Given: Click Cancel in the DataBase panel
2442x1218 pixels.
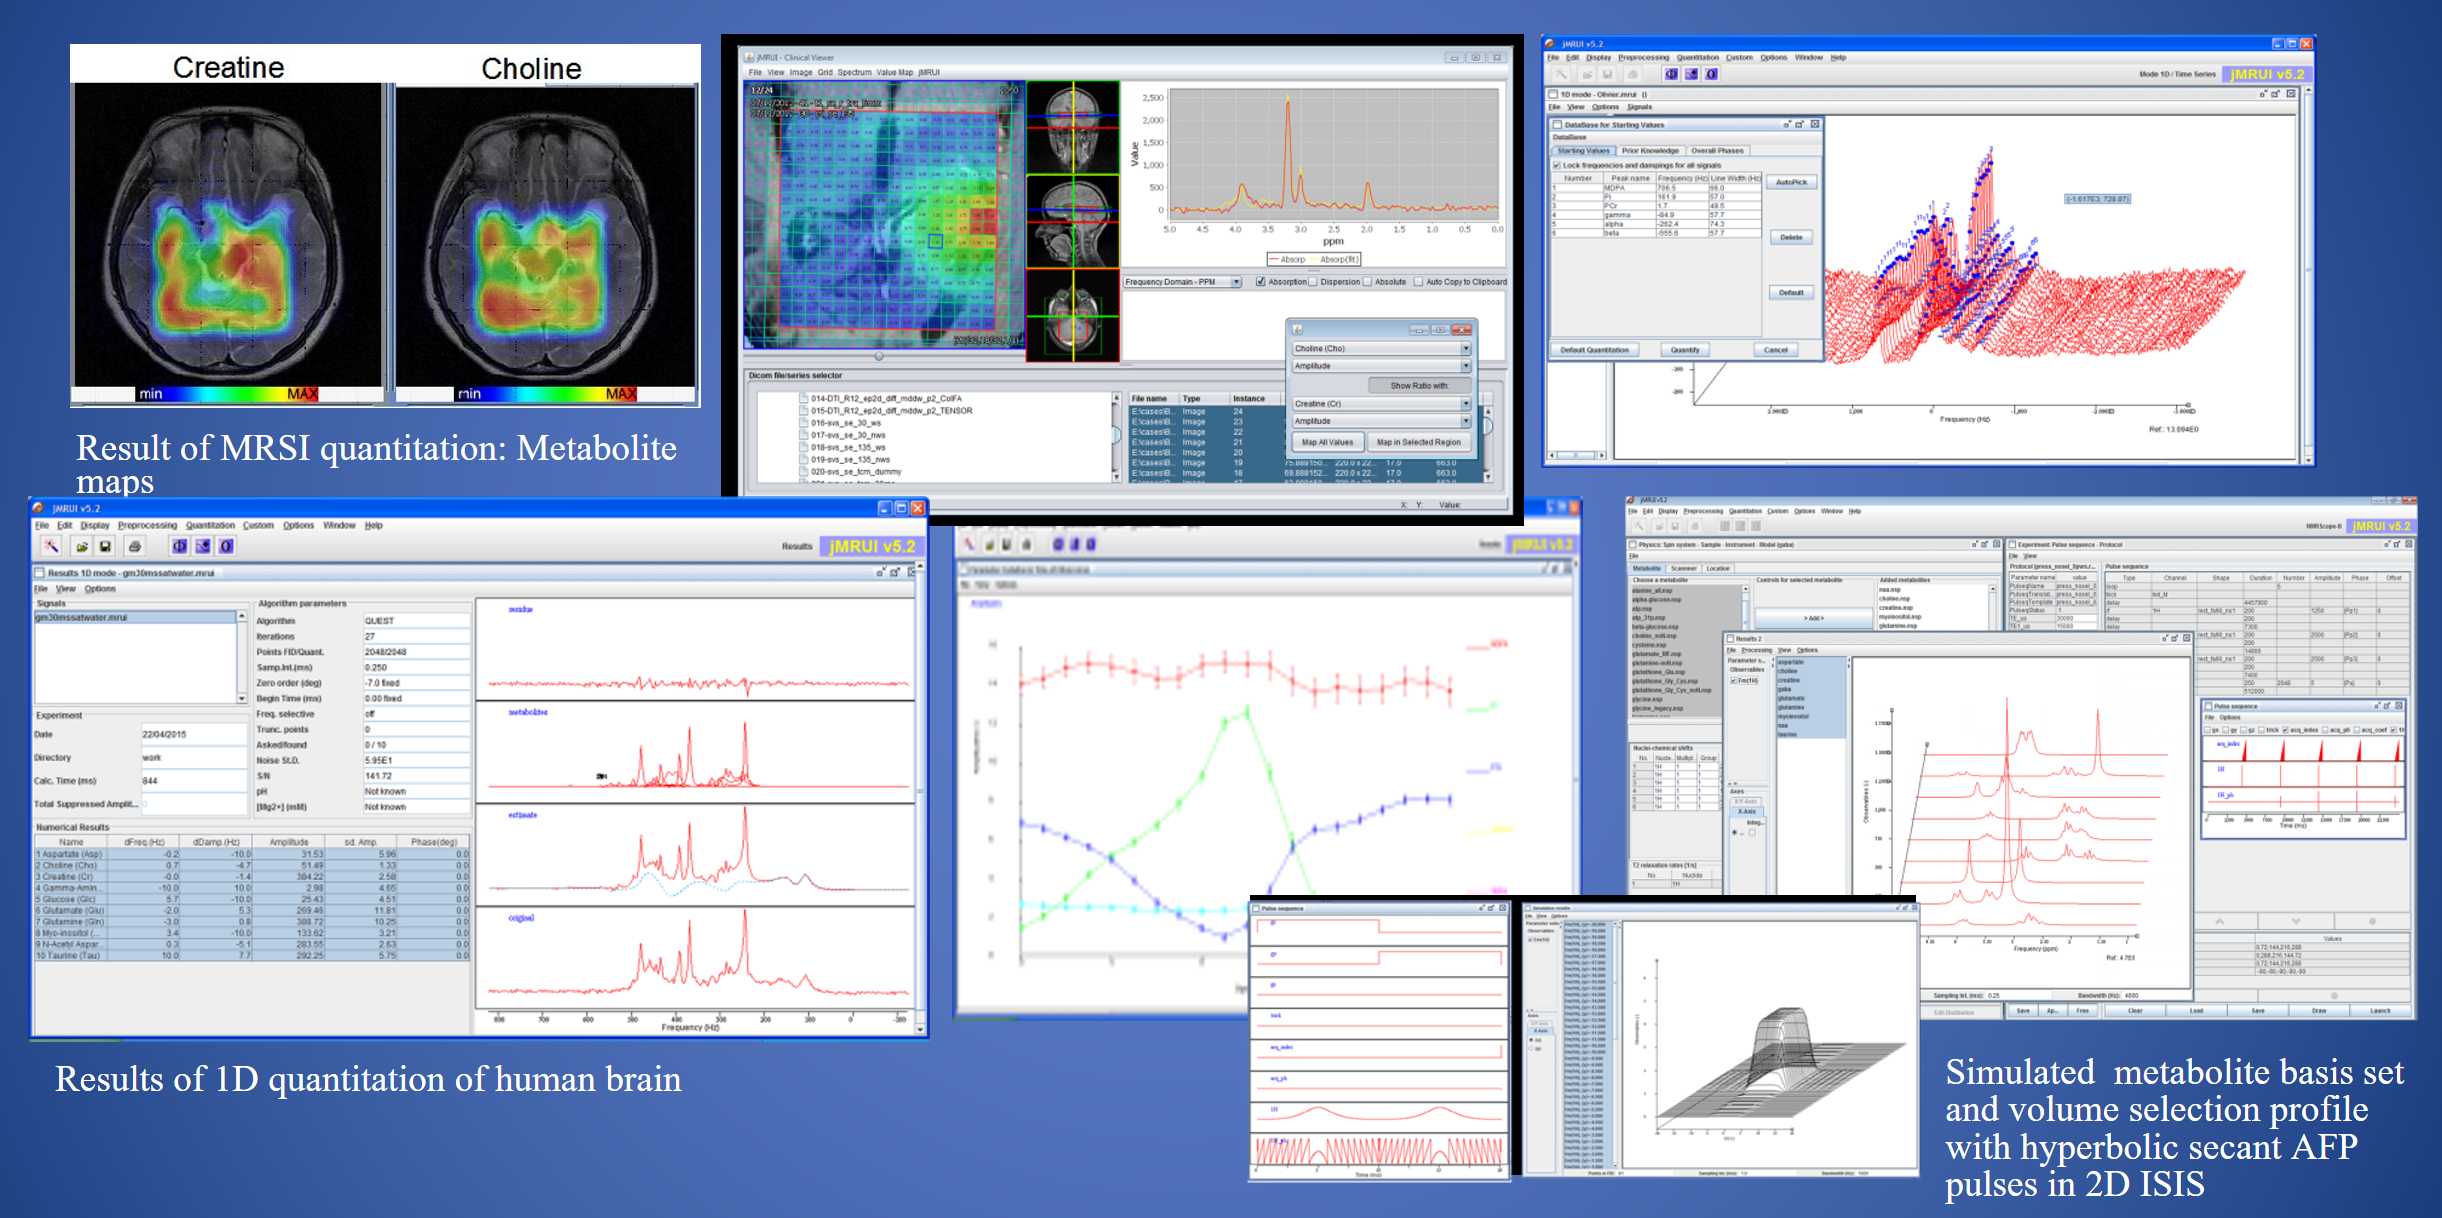Looking at the screenshot, I should tap(1775, 350).
